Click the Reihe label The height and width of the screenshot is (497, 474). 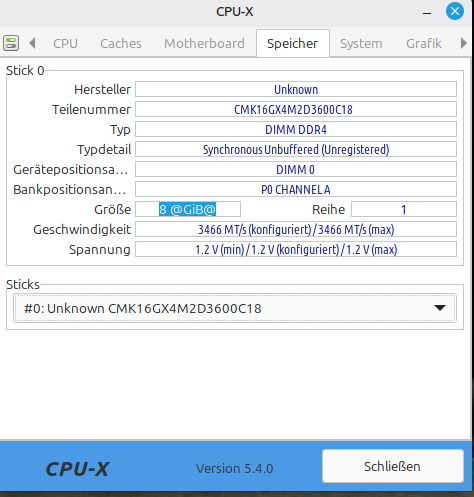coord(328,209)
